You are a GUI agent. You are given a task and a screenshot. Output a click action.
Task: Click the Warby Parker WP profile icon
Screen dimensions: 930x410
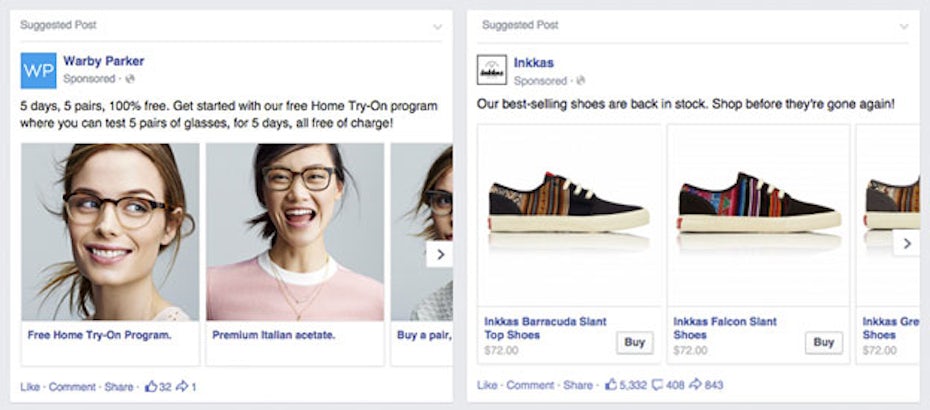click(38, 70)
